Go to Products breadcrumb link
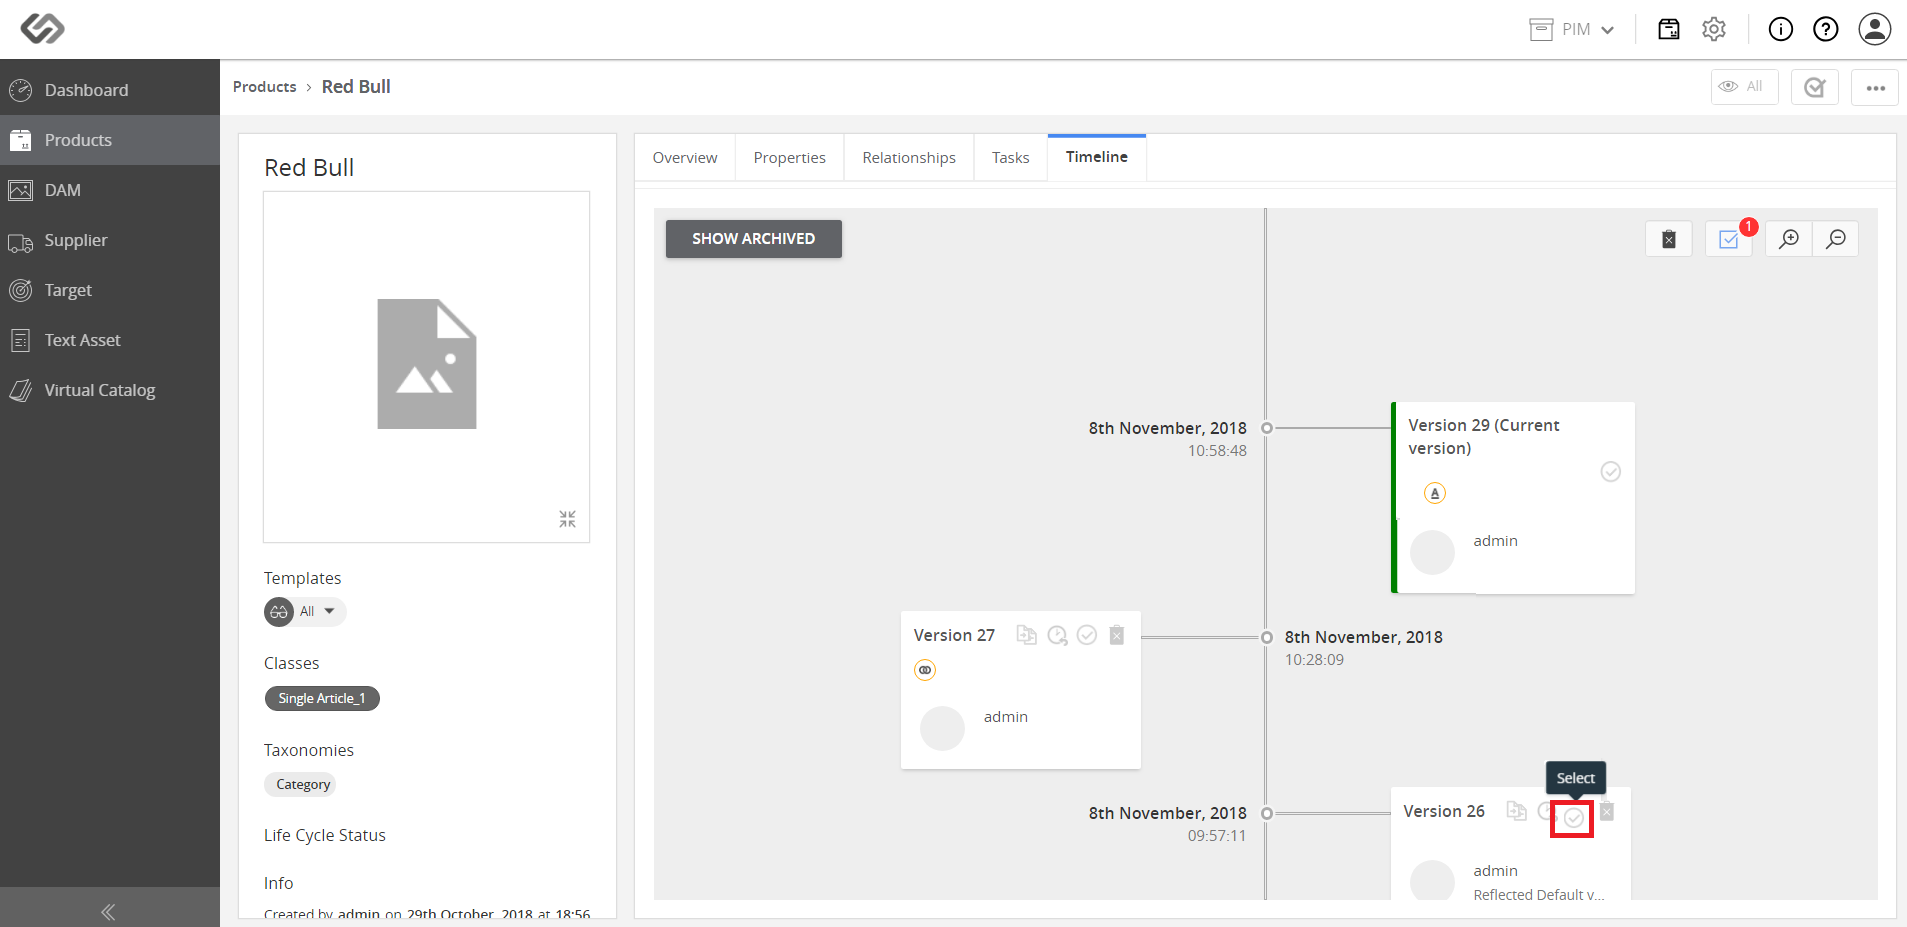Image resolution: width=1907 pixels, height=927 pixels. [x=265, y=87]
